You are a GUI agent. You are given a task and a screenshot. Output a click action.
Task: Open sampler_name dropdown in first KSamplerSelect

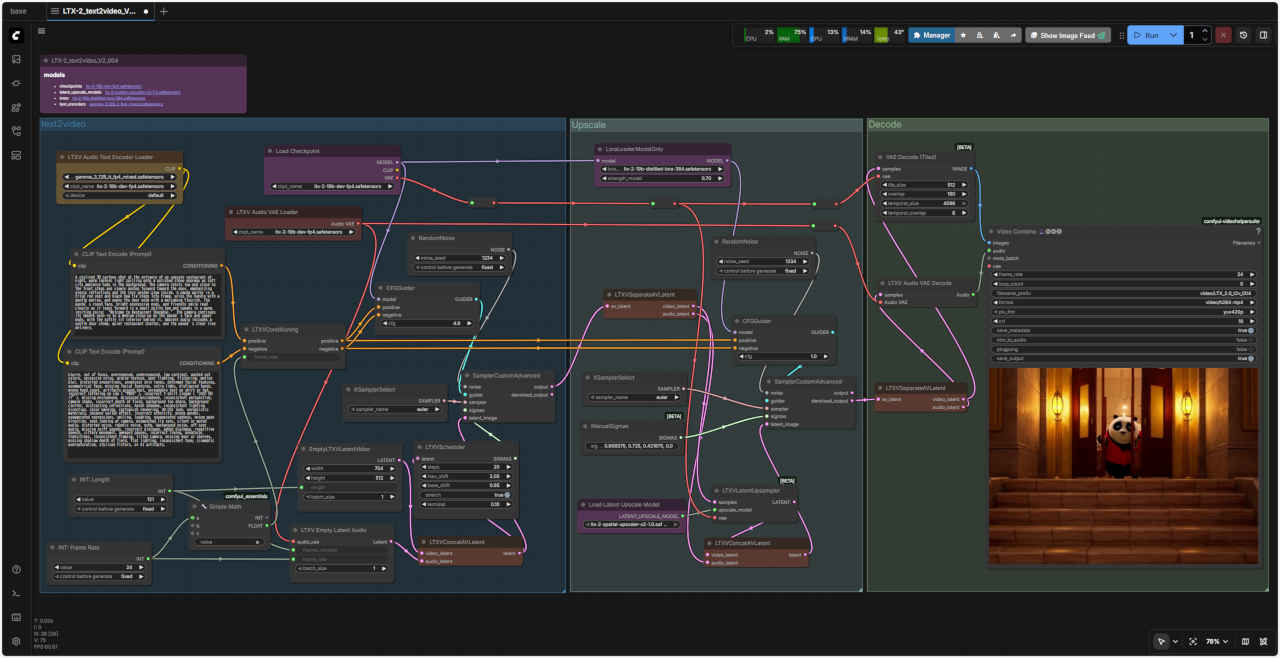(x=395, y=409)
